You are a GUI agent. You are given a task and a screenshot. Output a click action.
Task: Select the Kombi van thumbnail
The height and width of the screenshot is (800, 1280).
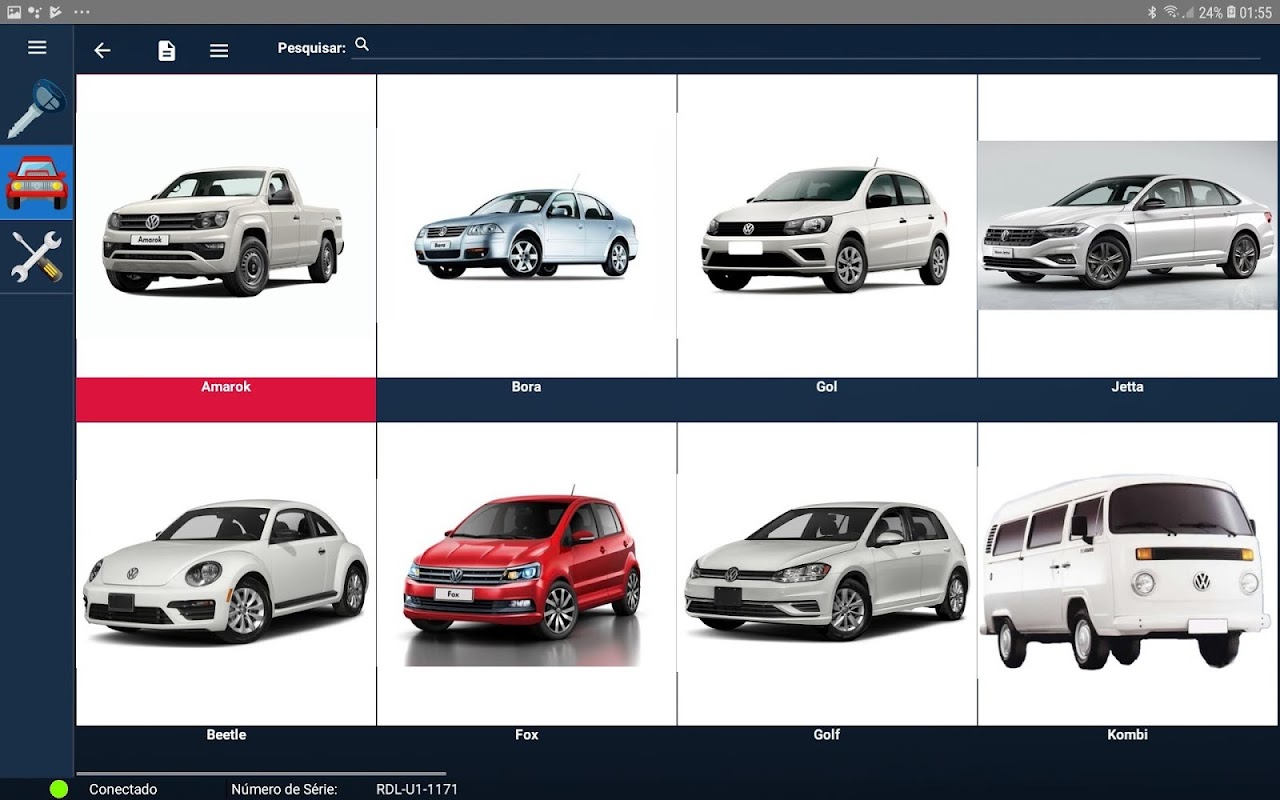click(1128, 574)
